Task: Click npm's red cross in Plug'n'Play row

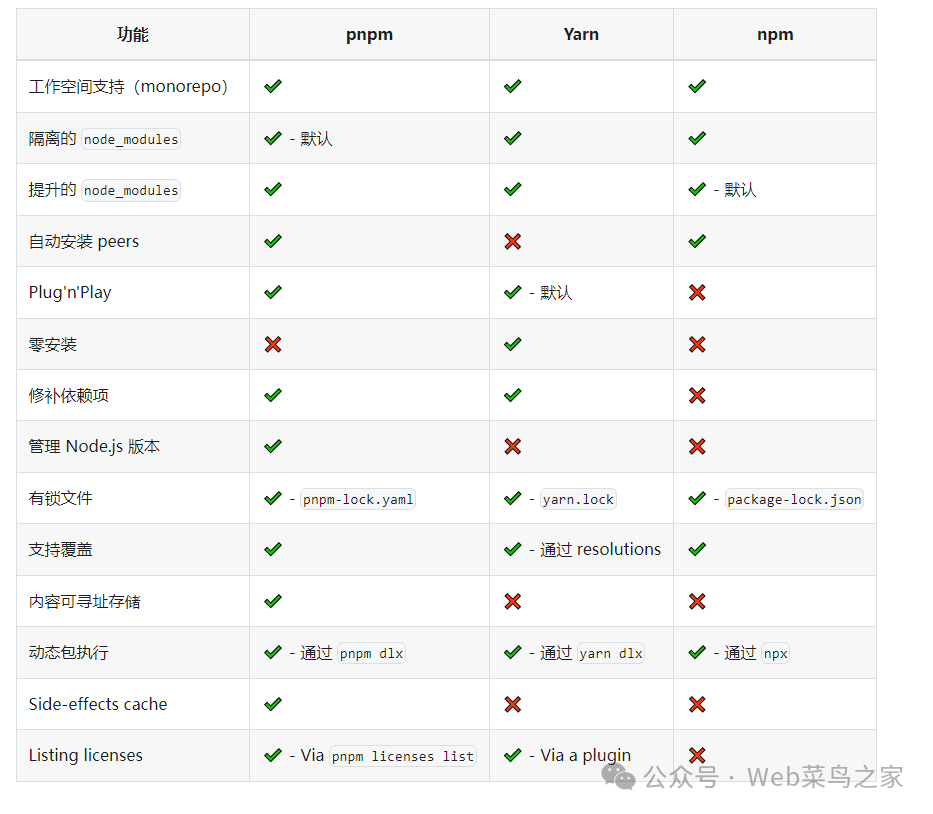Action: point(697,292)
